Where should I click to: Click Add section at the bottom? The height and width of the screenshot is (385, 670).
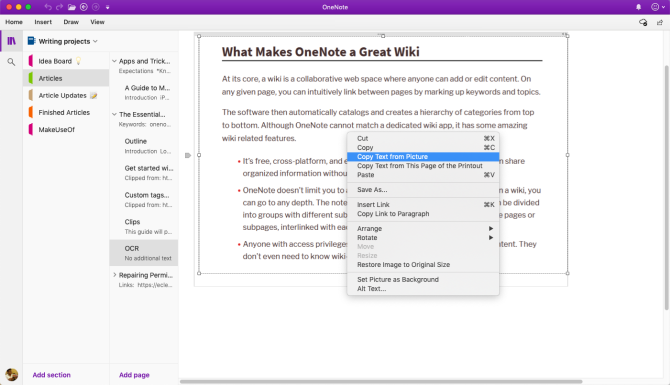point(52,375)
